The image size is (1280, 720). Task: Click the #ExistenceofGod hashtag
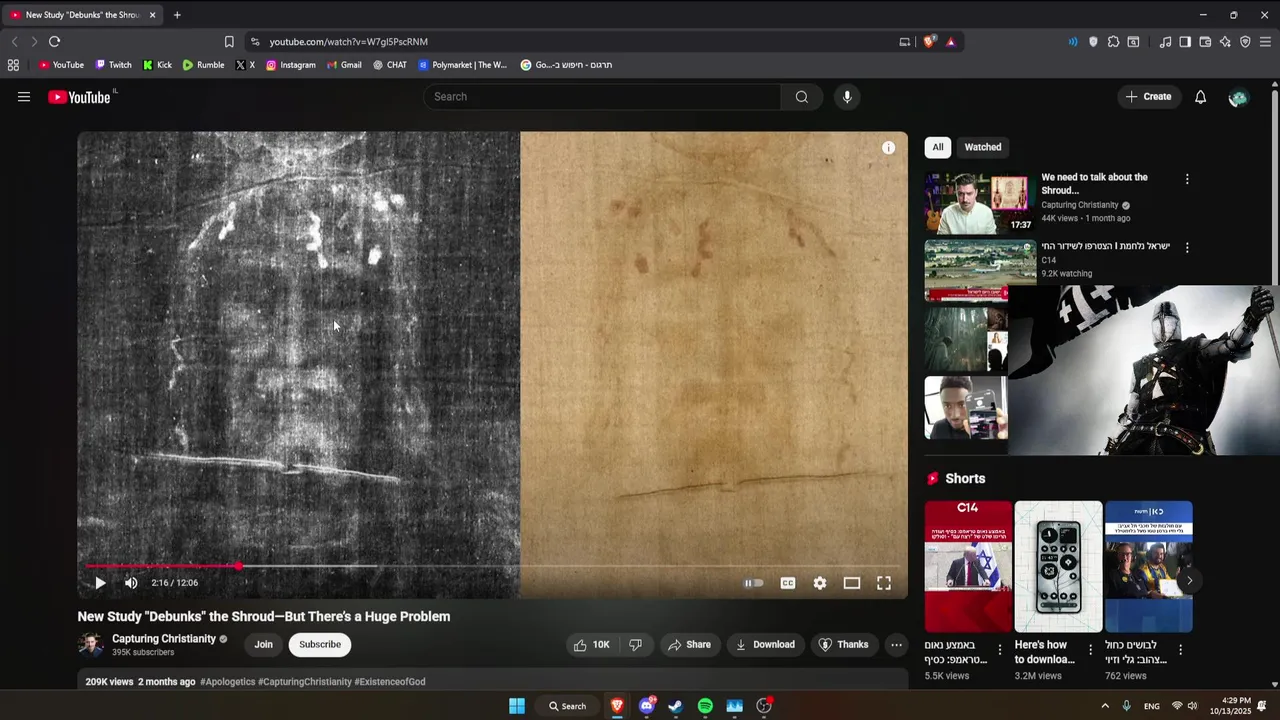(x=390, y=682)
